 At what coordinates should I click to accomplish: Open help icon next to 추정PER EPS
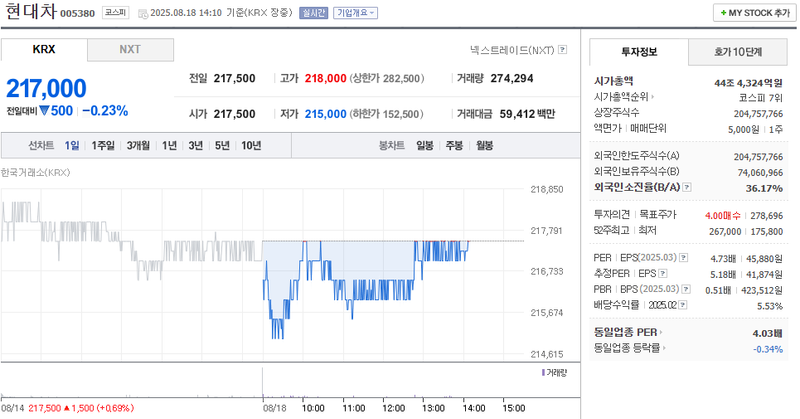pyautogui.click(x=663, y=274)
